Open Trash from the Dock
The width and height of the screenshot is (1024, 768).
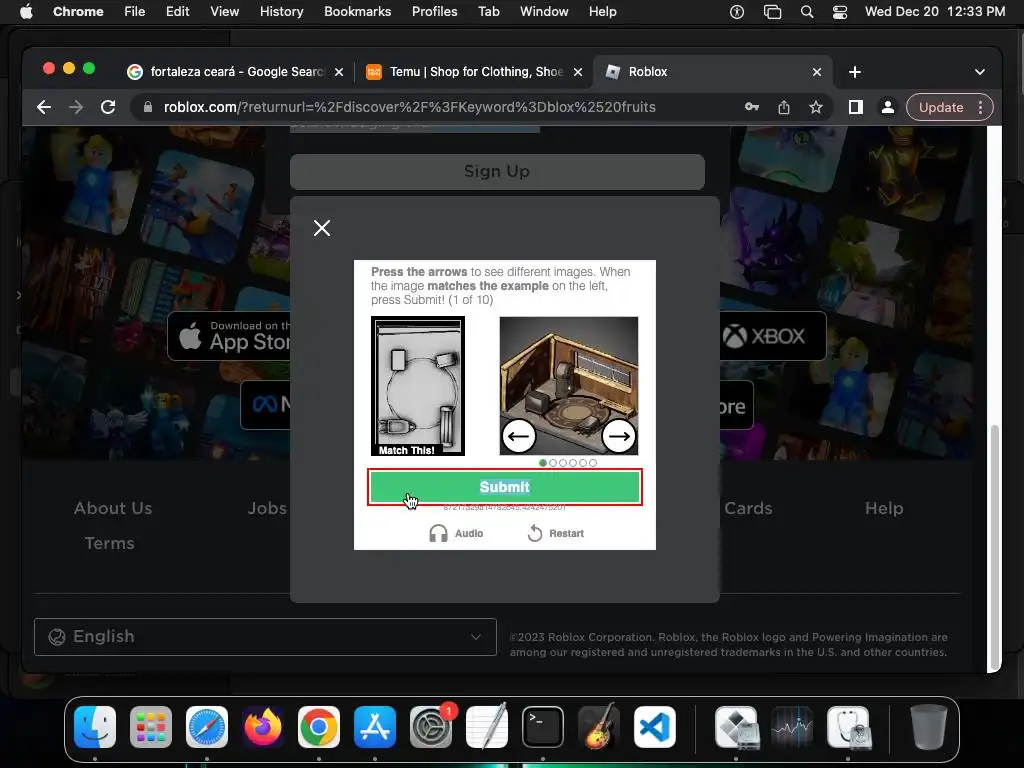pos(929,727)
